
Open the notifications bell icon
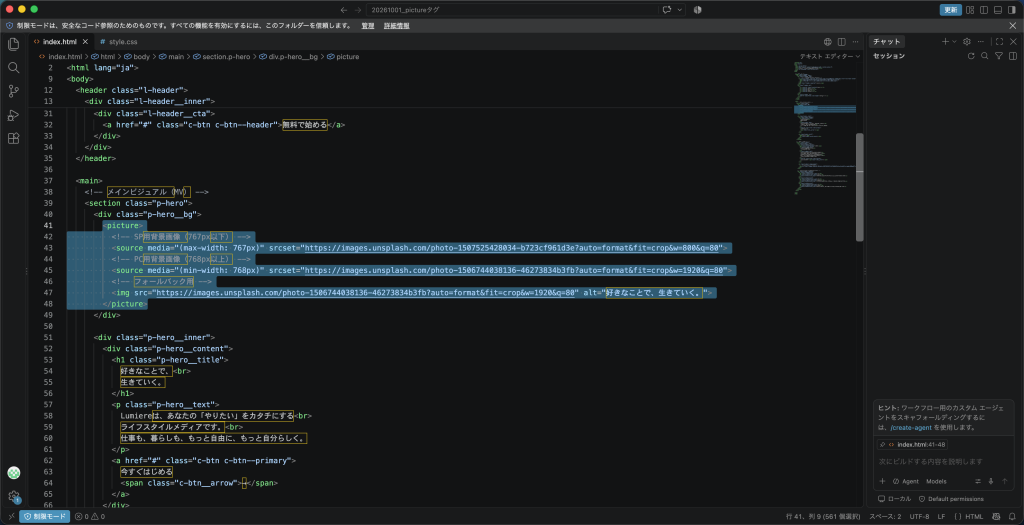coord(1012,517)
